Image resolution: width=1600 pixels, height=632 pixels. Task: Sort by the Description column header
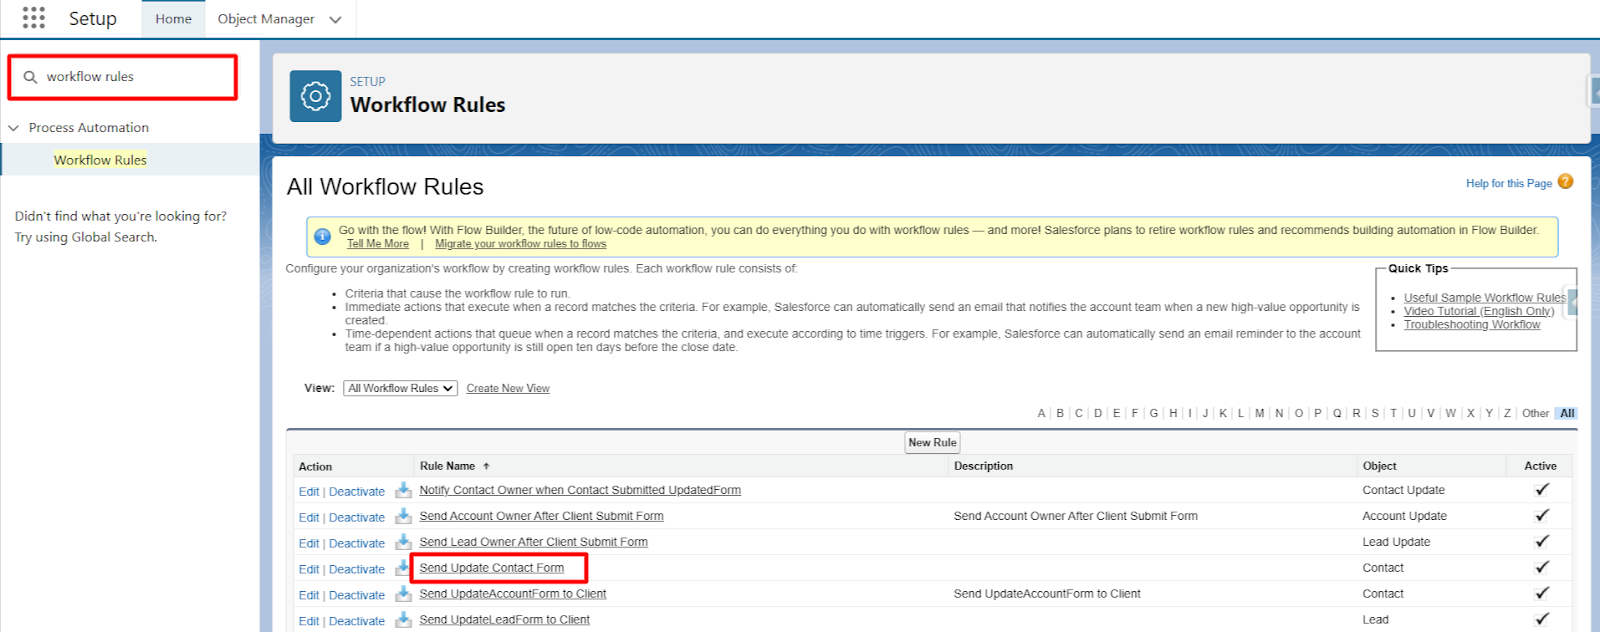tap(983, 466)
